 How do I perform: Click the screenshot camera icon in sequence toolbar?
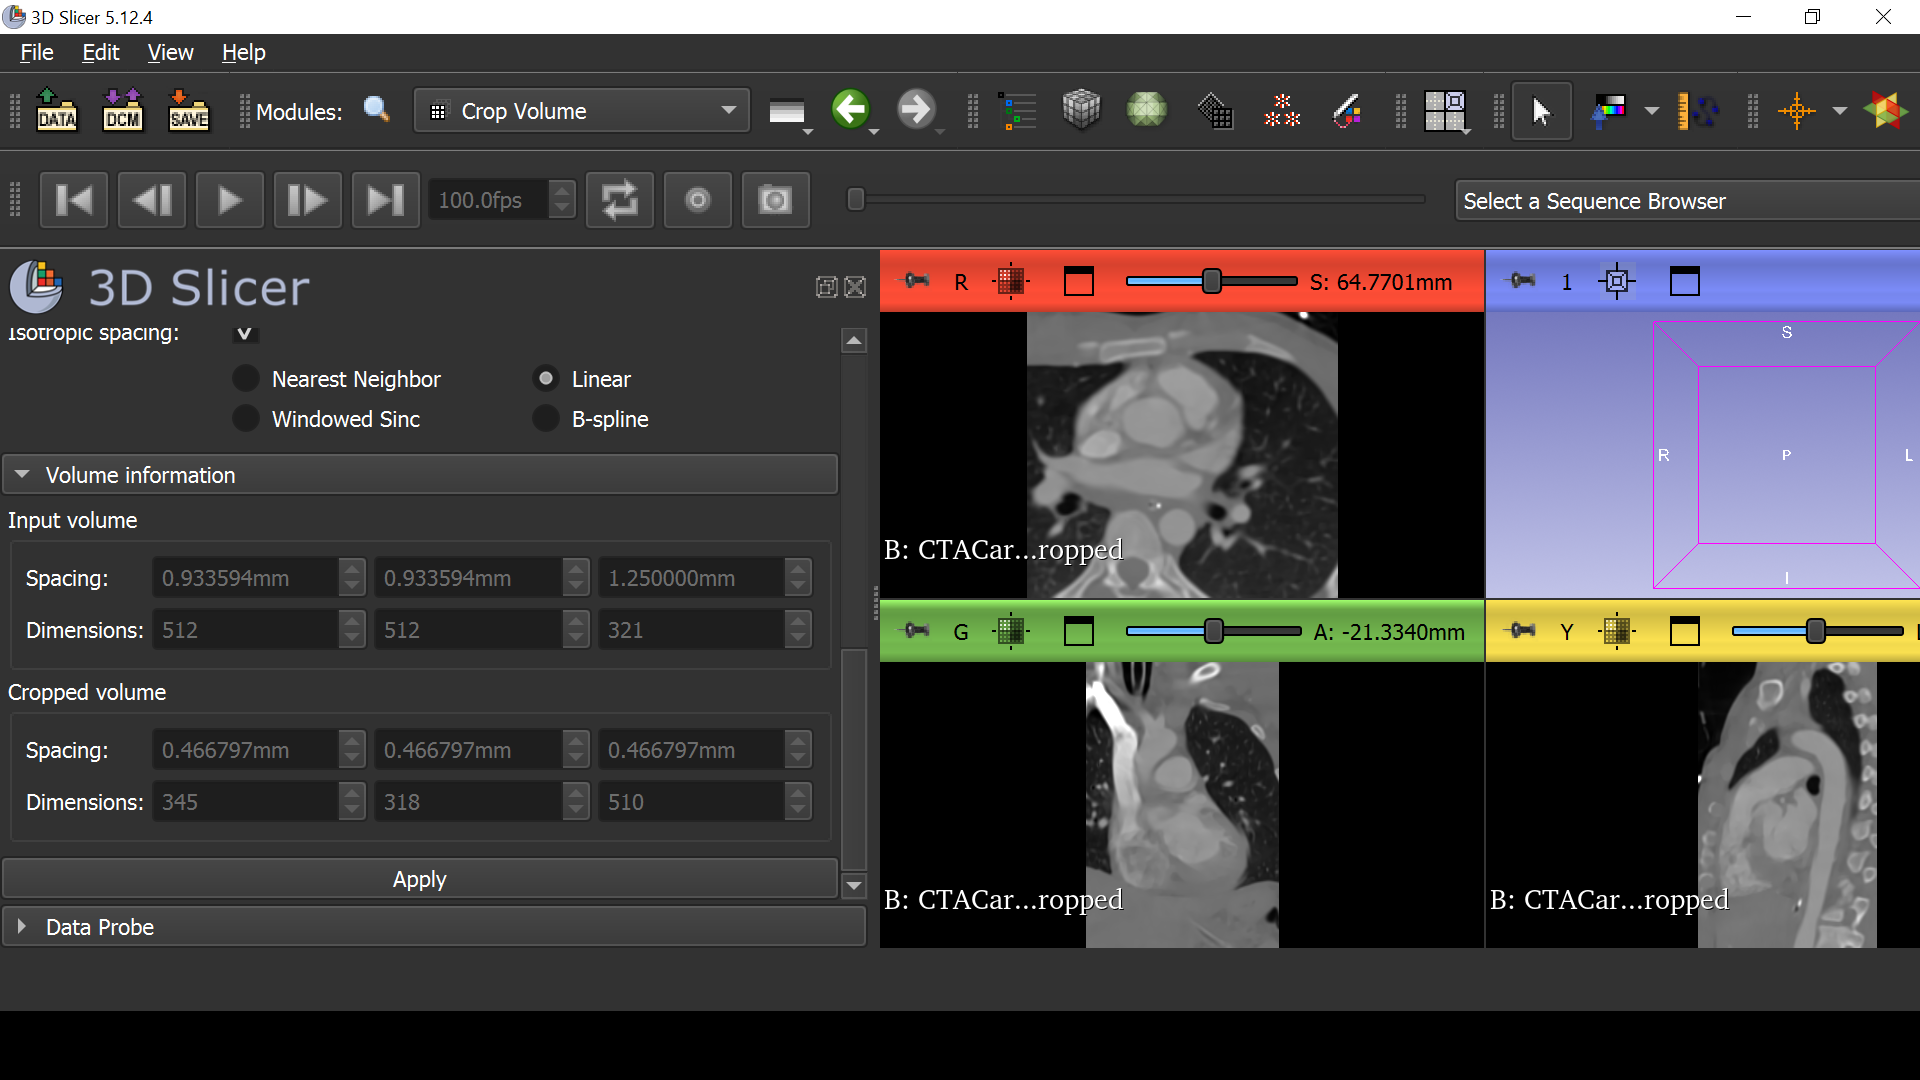click(x=775, y=200)
